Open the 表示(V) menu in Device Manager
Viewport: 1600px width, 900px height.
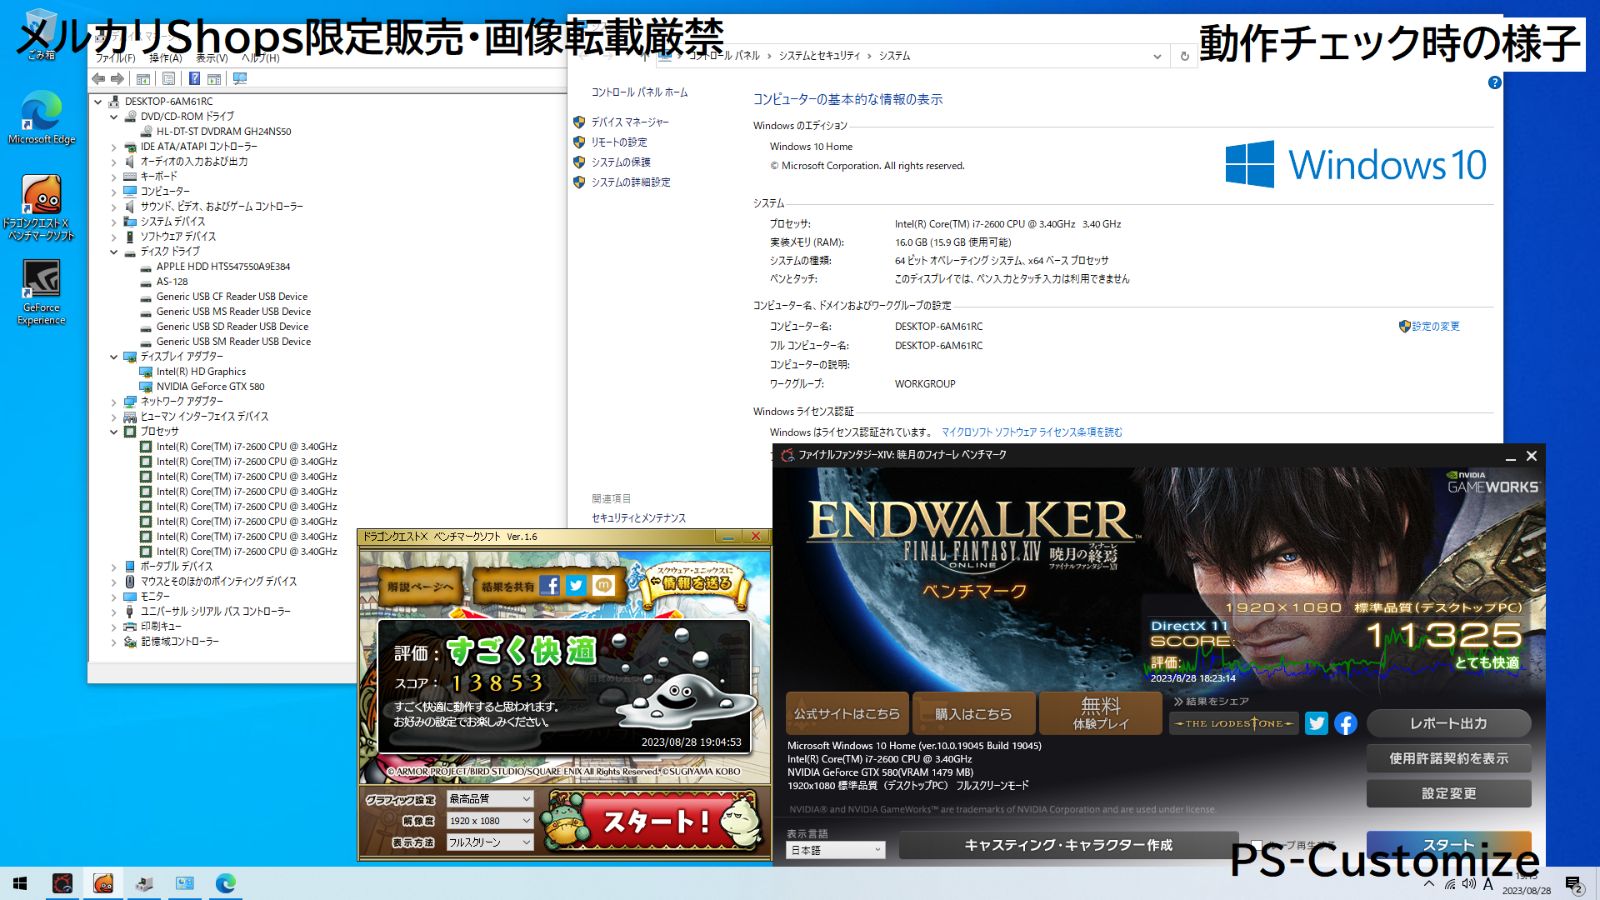[211, 58]
